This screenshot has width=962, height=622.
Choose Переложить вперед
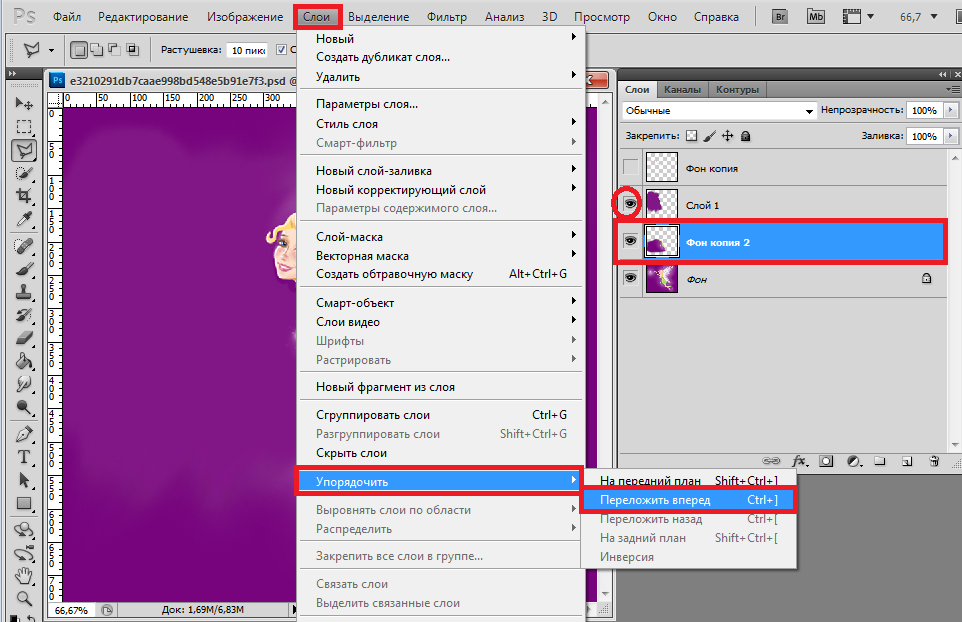pyautogui.click(x=688, y=500)
